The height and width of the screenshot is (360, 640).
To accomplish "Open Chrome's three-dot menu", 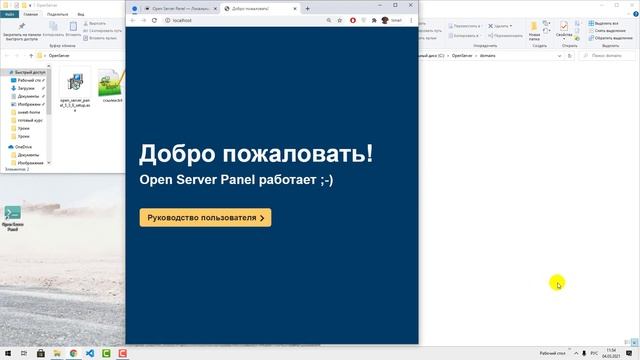I will [x=411, y=20].
